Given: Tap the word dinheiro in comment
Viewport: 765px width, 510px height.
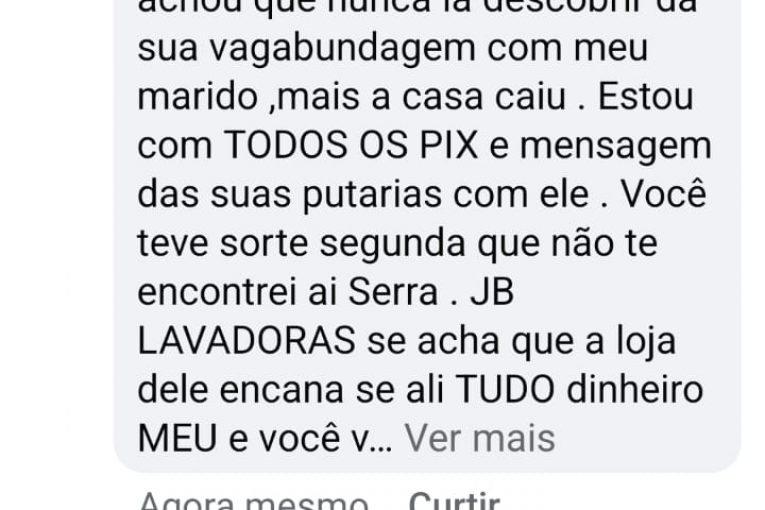Looking at the screenshot, I should point(635,389).
